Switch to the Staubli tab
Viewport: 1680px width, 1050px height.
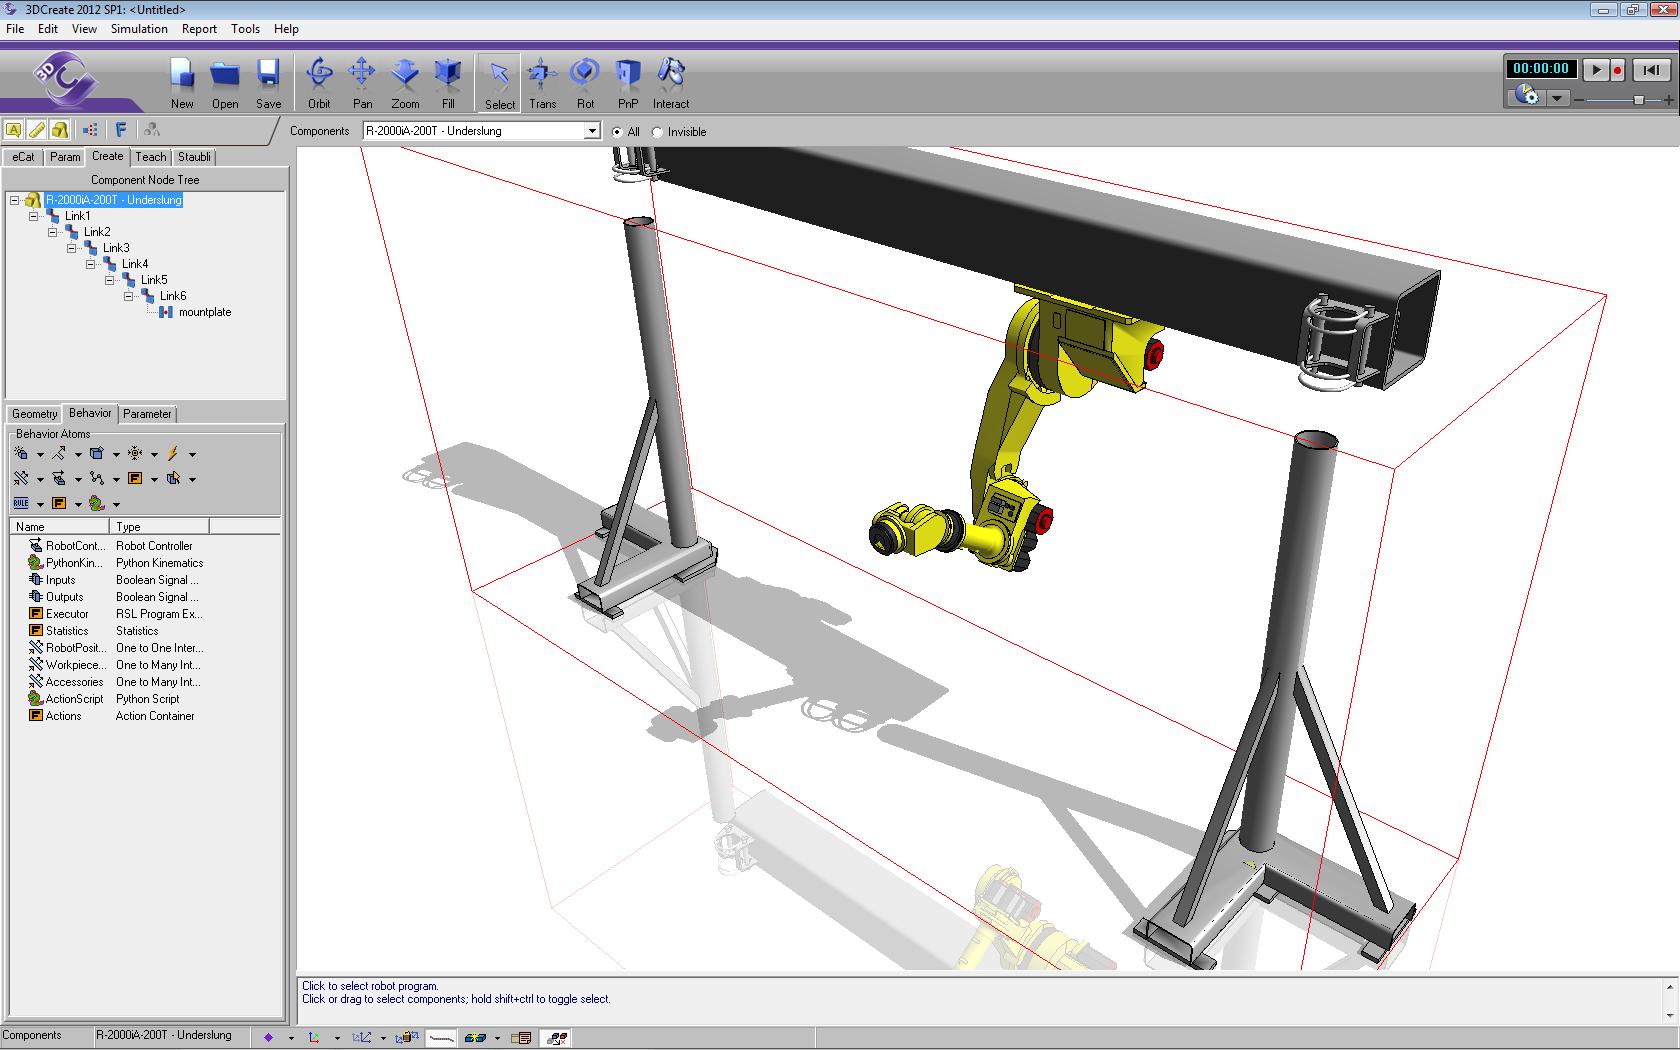tap(194, 157)
